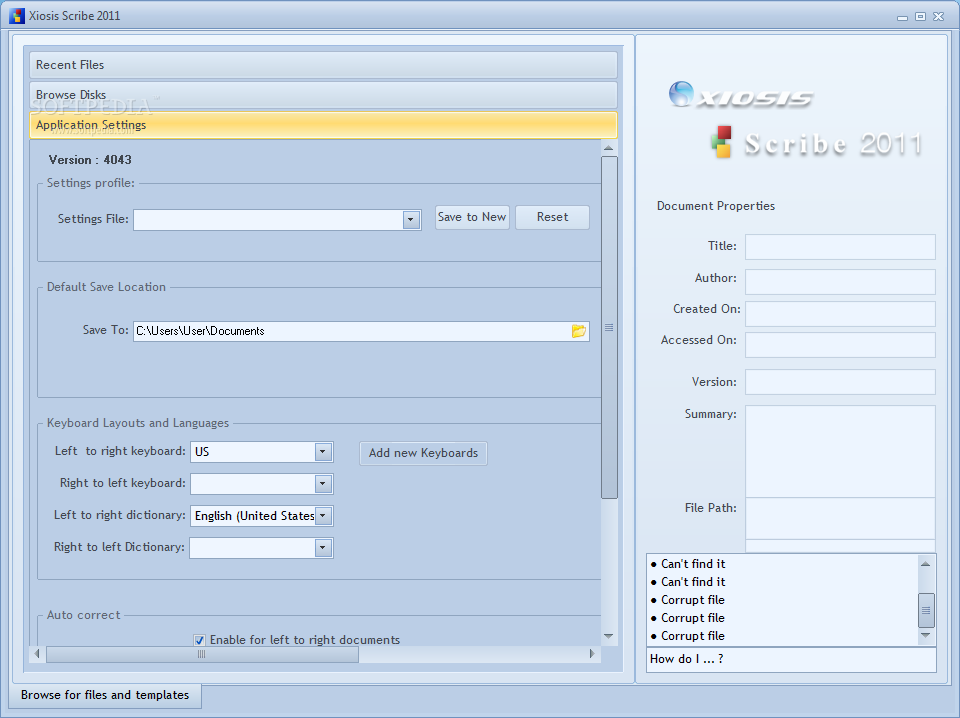Toggle Enable for left to right documents

tap(200, 640)
